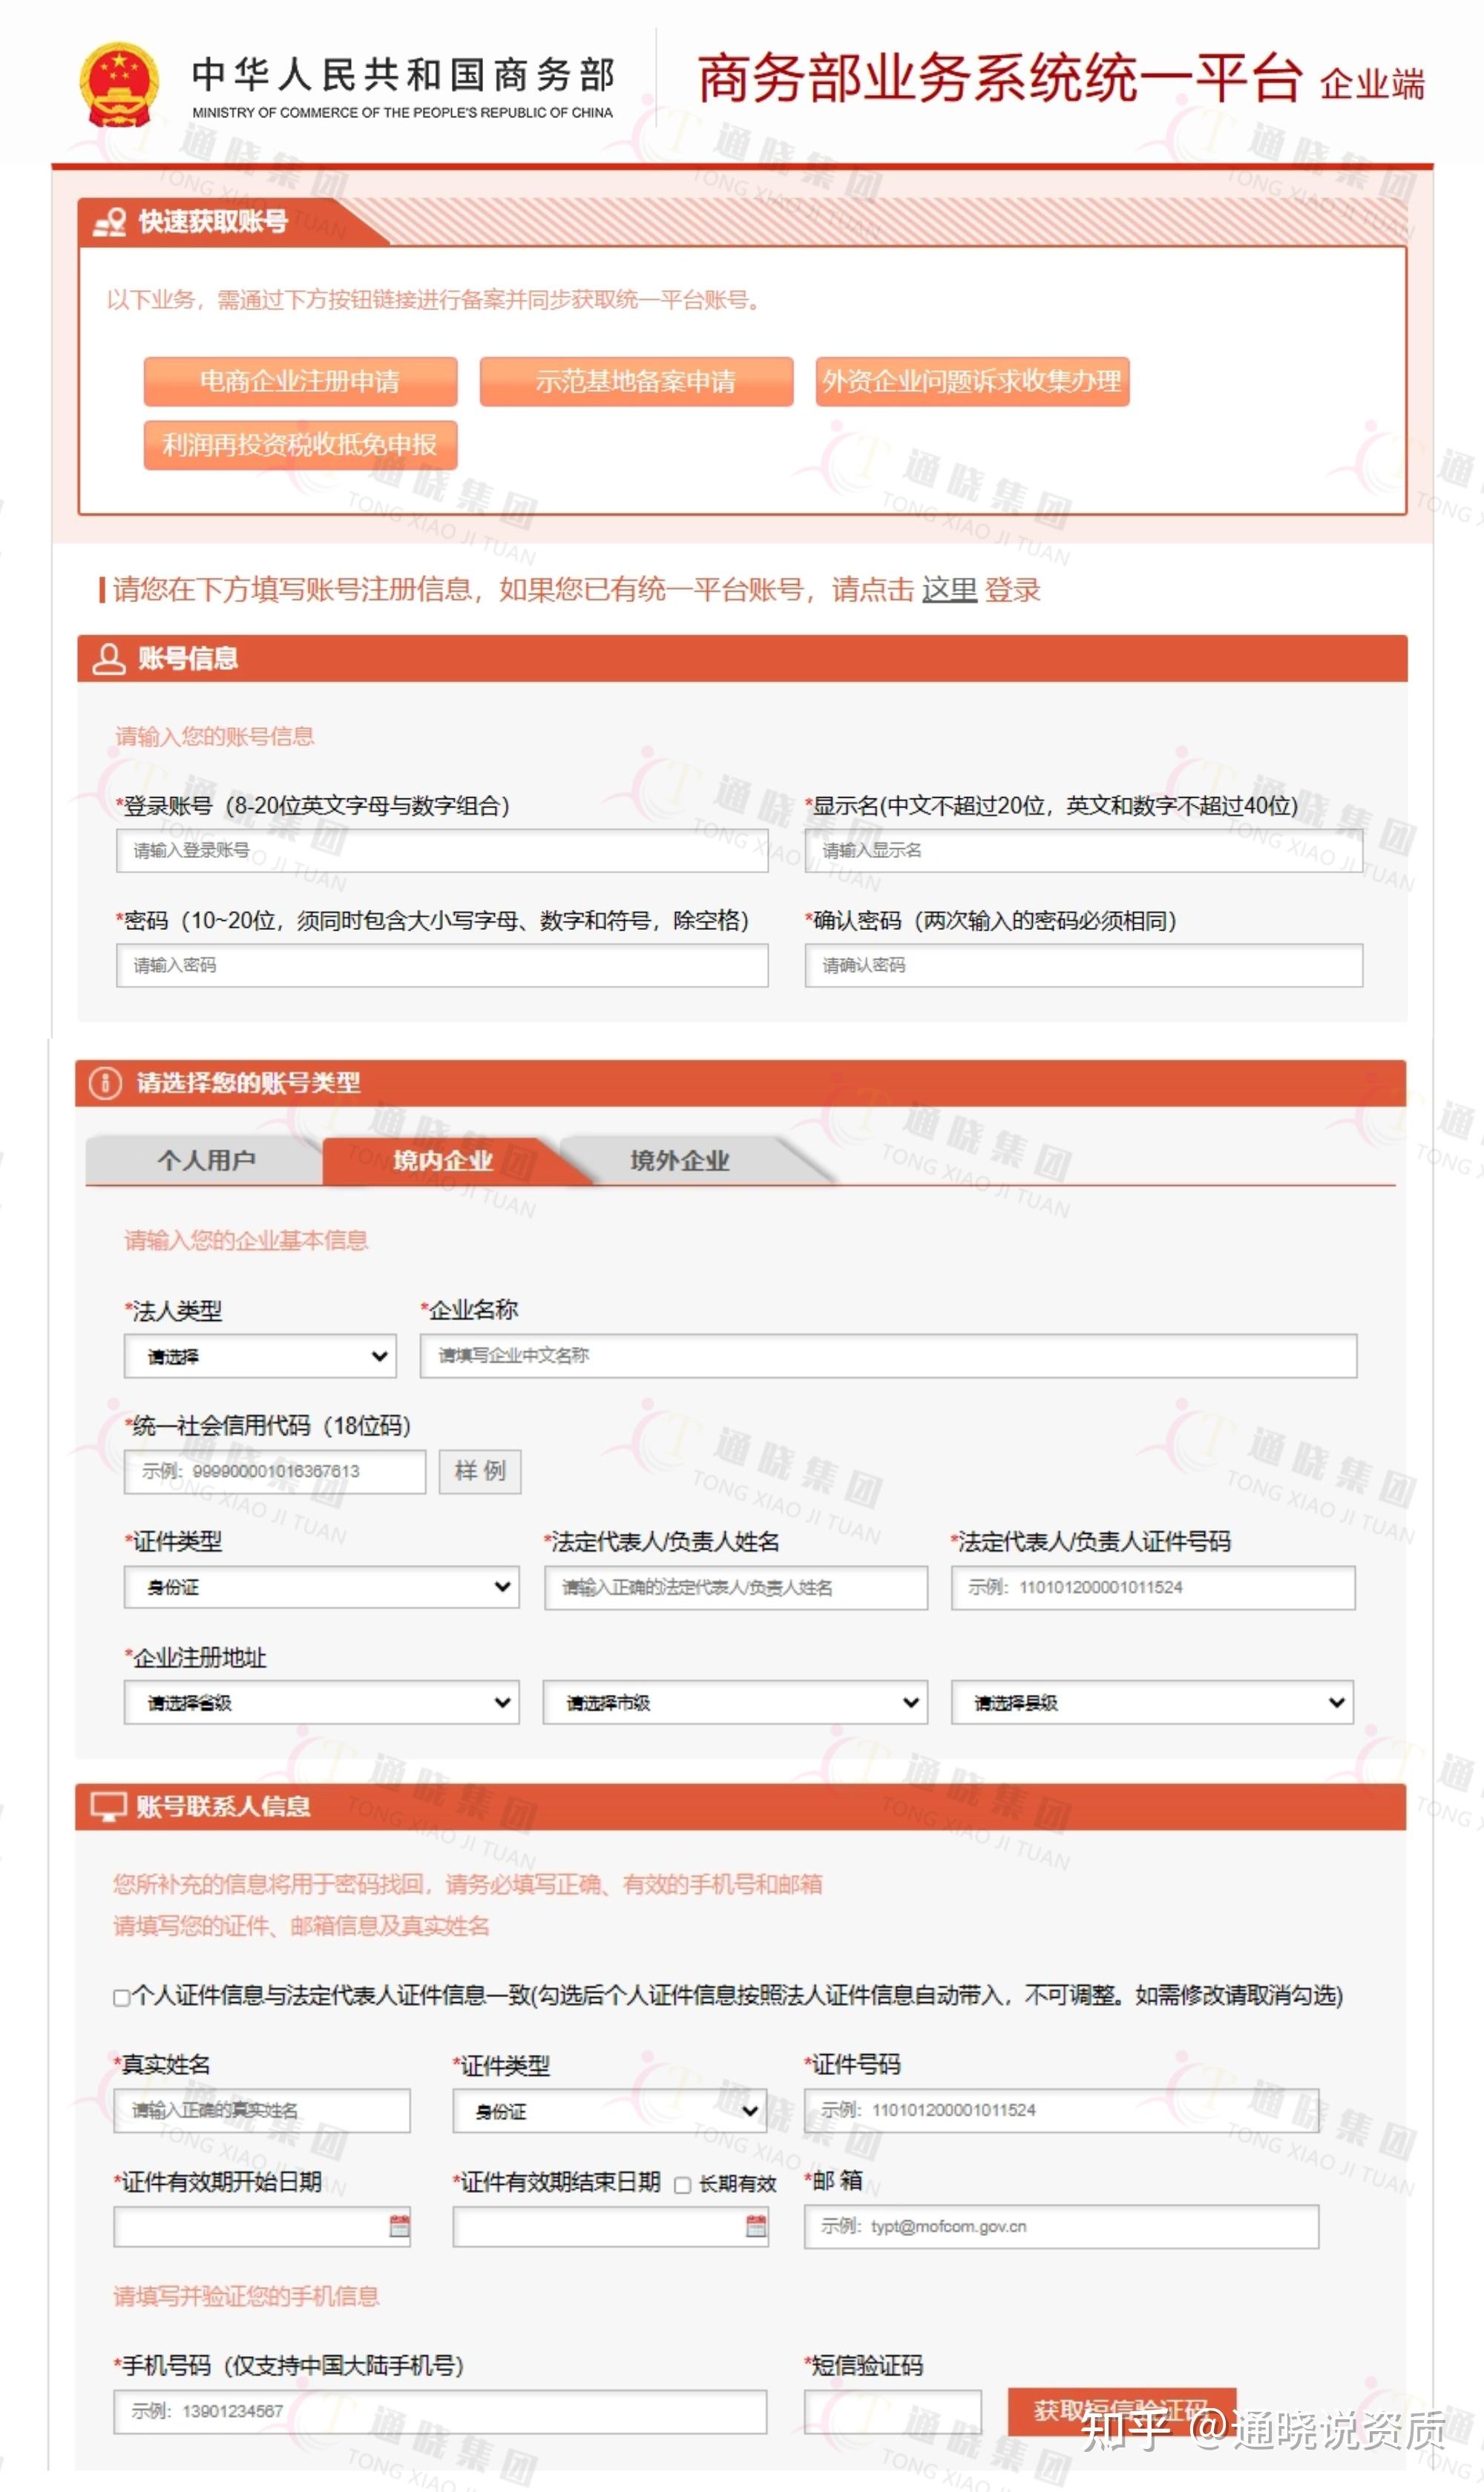Image resolution: width=1484 pixels, height=2492 pixels.
Task: Expand the 请选择省级 dropdown
Action: [x=321, y=1702]
